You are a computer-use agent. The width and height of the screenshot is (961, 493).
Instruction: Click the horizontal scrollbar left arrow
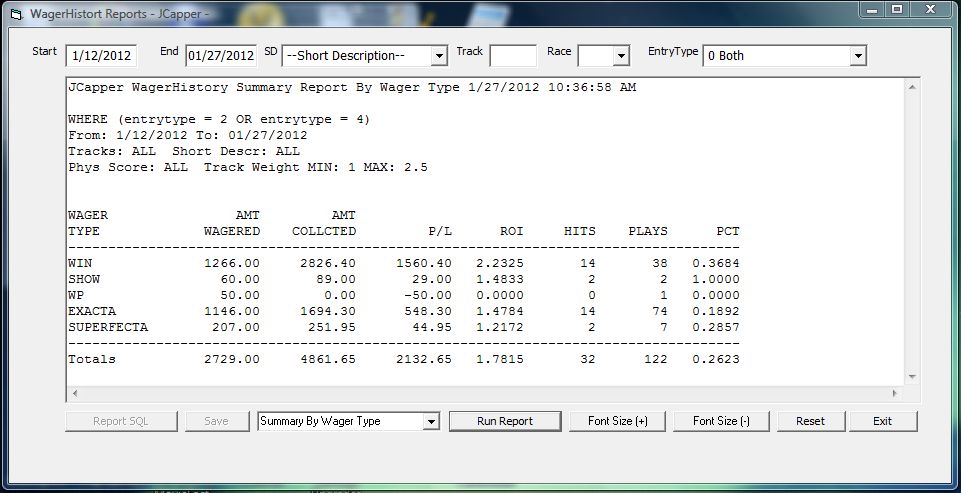pyautogui.click(x=75, y=393)
